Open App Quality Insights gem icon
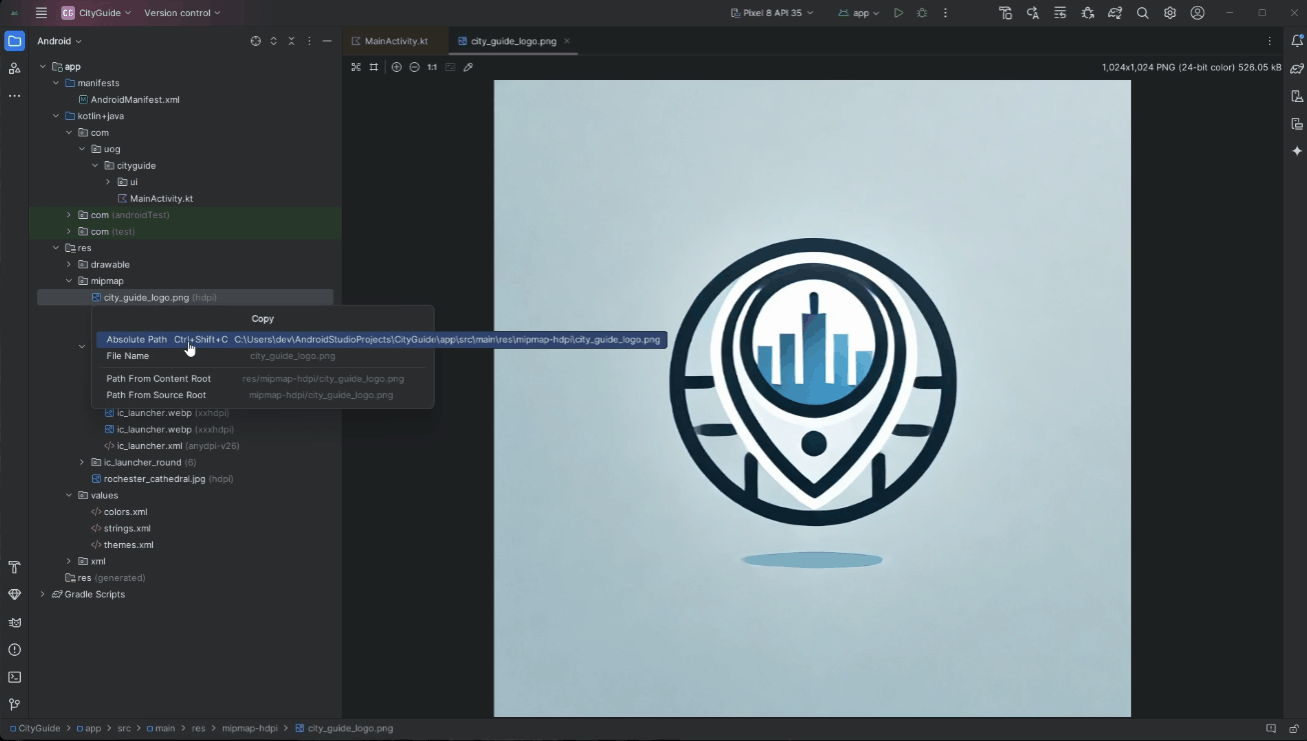Viewport: 1307px width, 741px height. pyautogui.click(x=14, y=594)
